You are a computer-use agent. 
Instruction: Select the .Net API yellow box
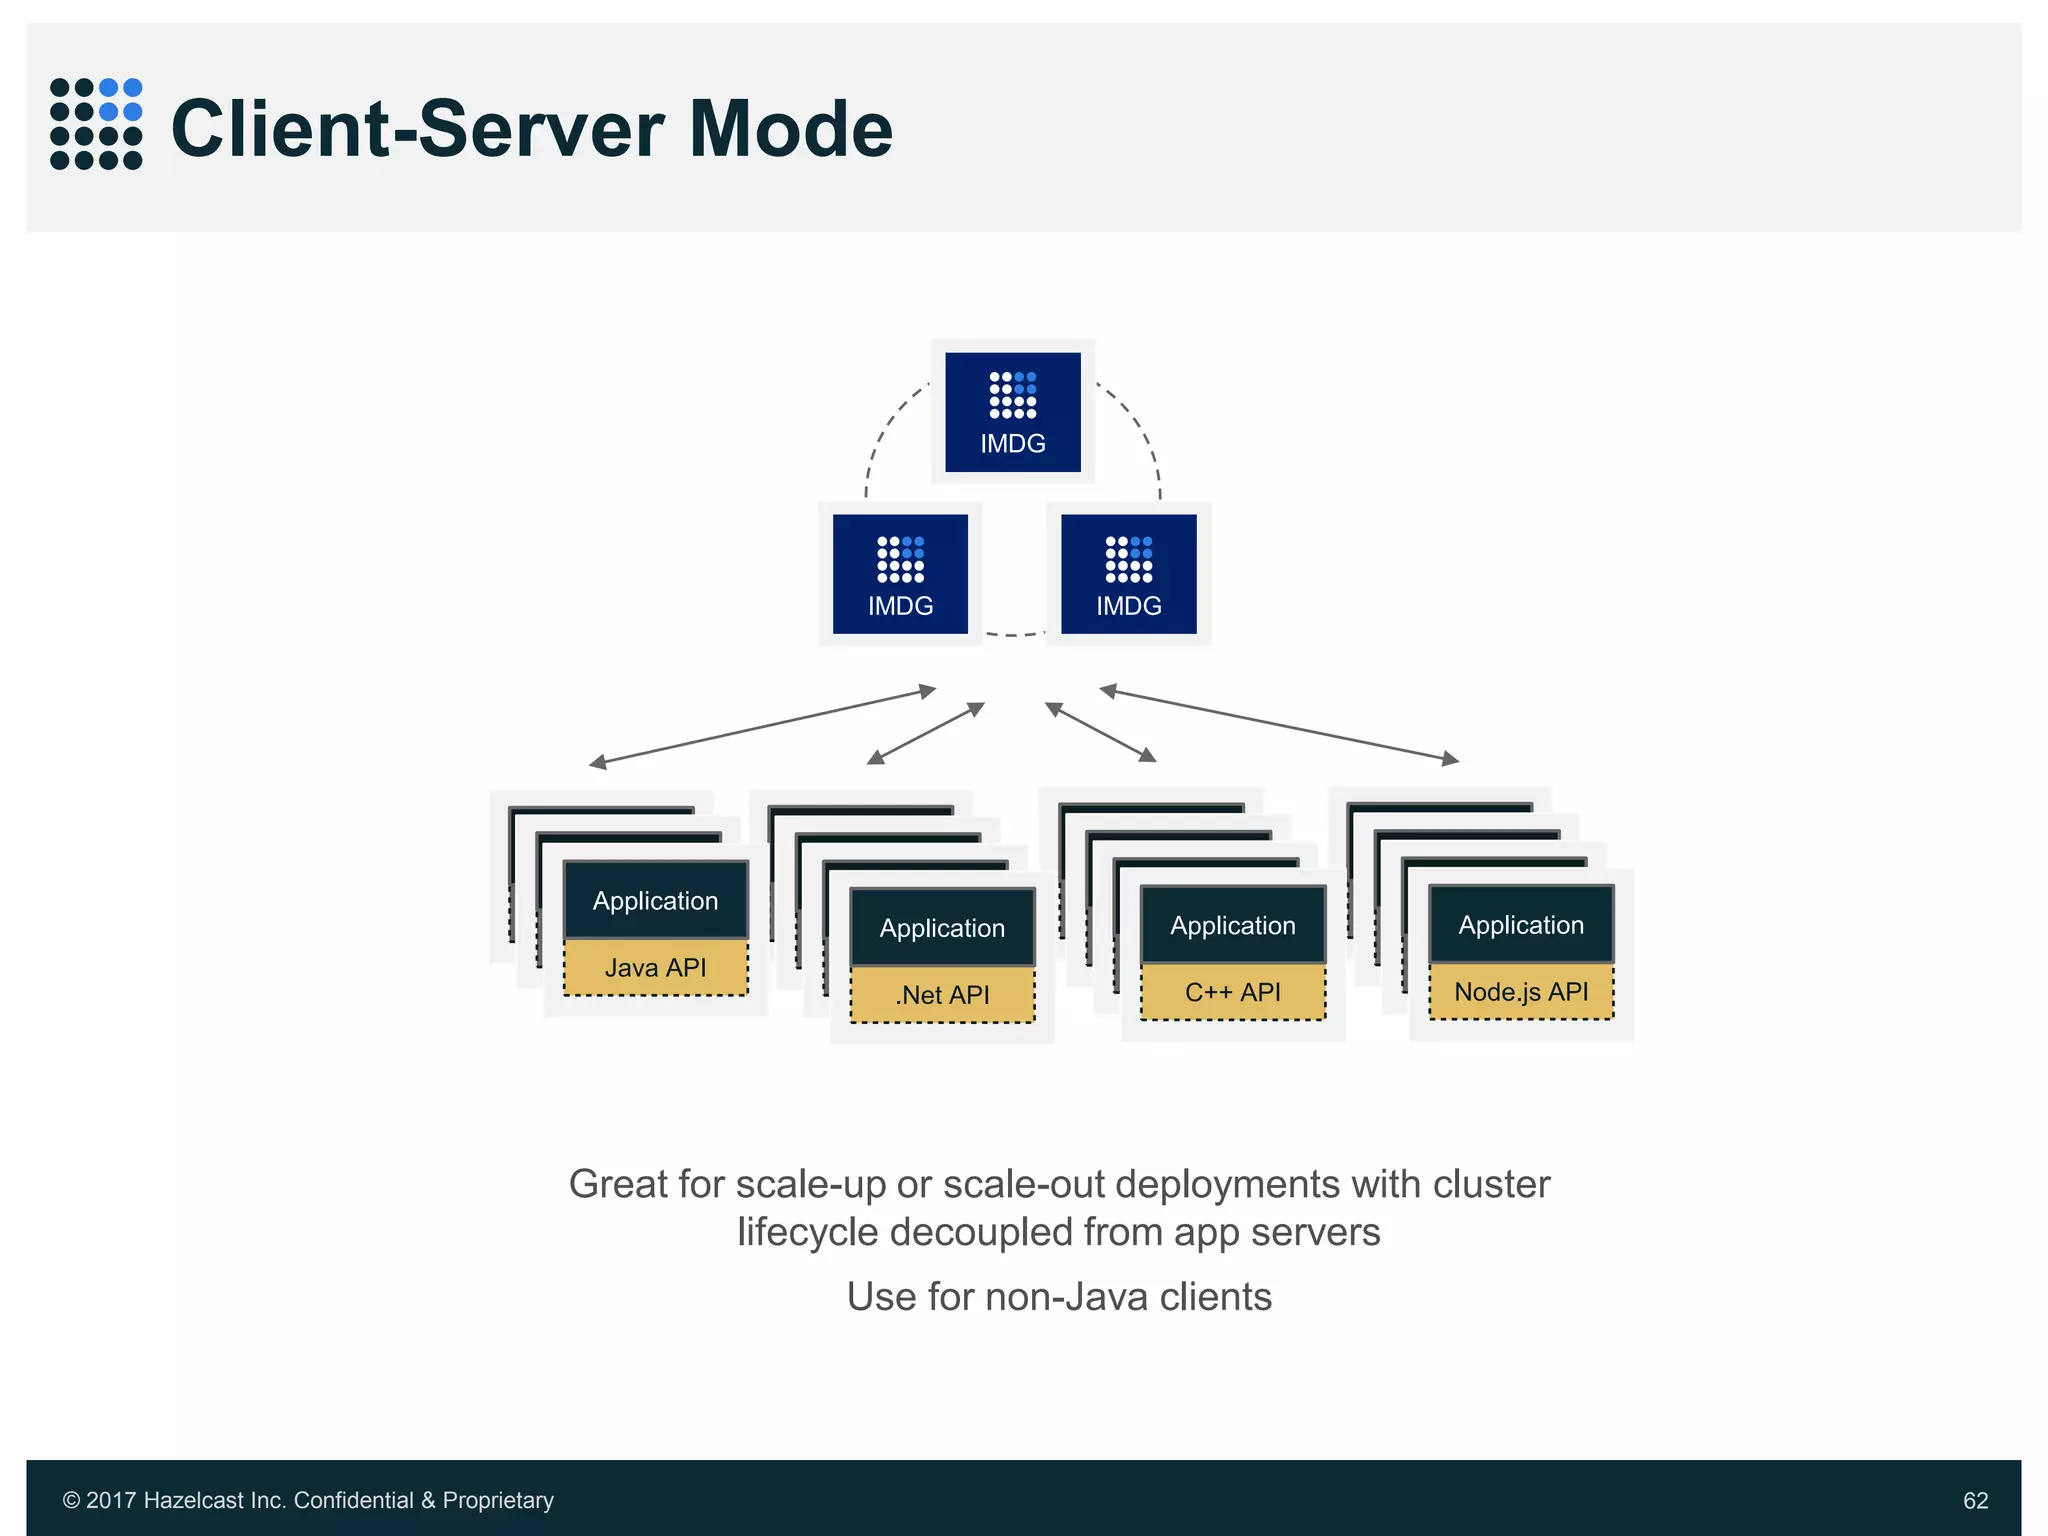coord(942,995)
